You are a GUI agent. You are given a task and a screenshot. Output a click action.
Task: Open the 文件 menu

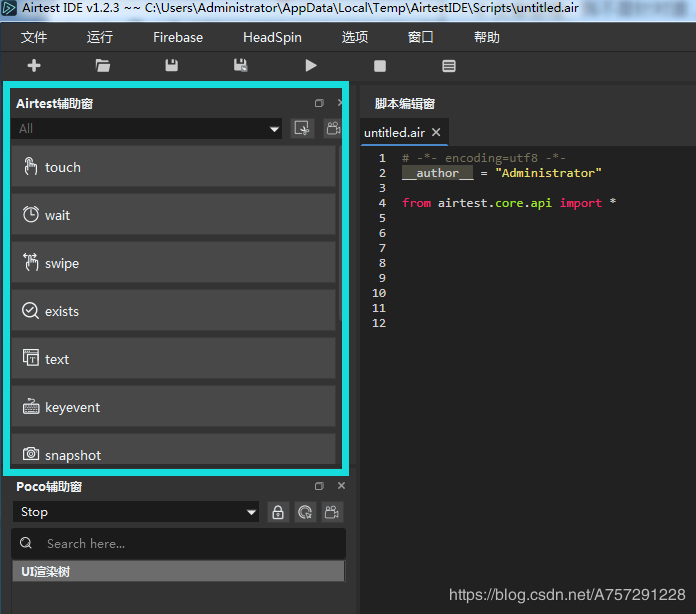34,37
